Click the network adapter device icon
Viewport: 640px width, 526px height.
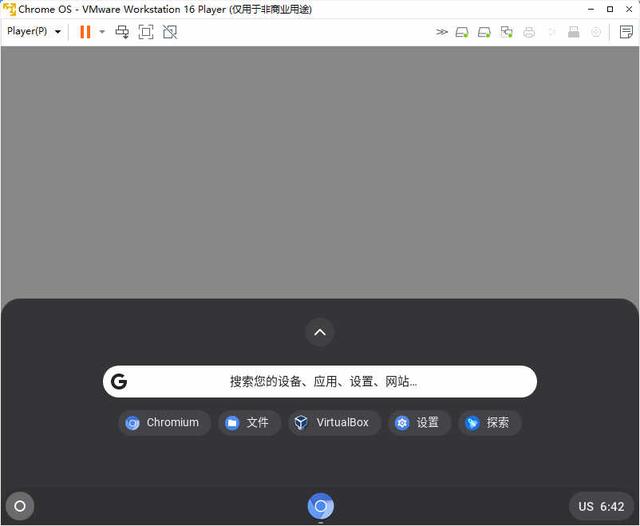507,32
